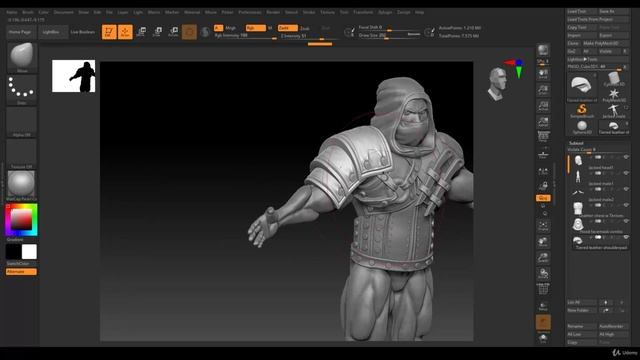Image resolution: width=640 pixels, height=360 pixels.
Task: Click the All Low button
Action: click(582, 334)
